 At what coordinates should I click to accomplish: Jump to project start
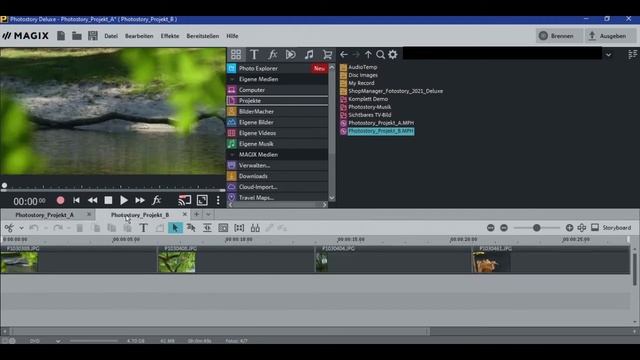coord(76,200)
